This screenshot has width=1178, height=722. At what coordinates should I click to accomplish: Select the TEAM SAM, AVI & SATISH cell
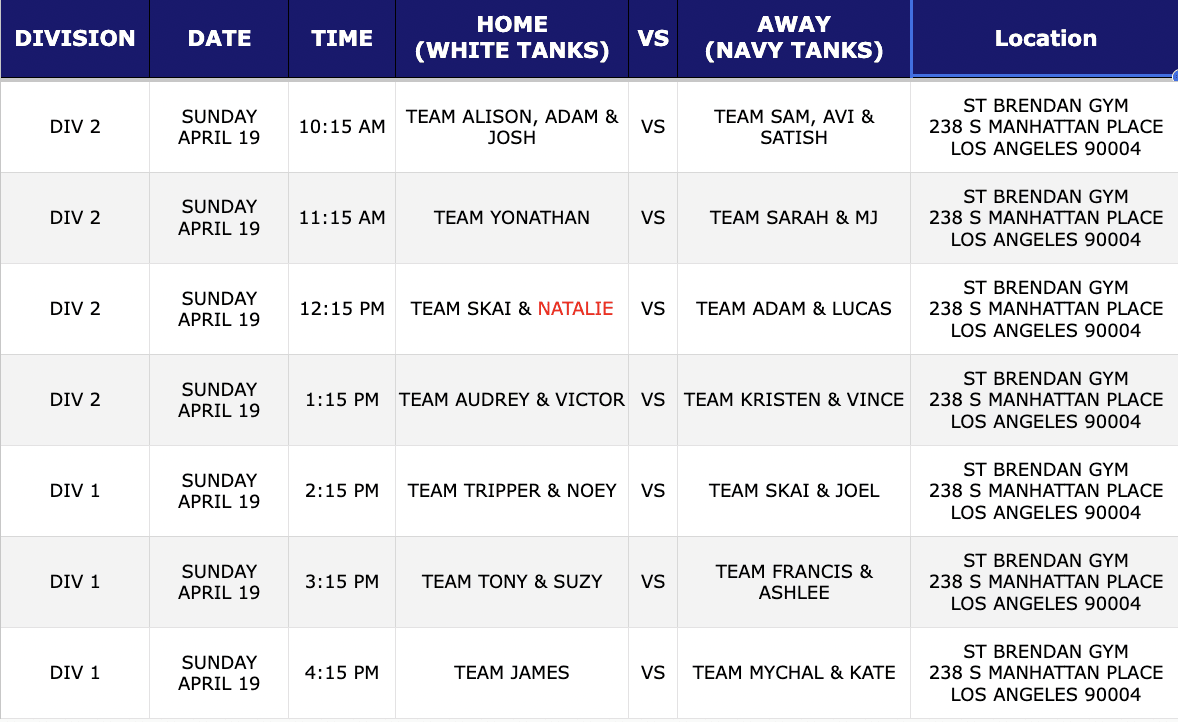pos(794,127)
